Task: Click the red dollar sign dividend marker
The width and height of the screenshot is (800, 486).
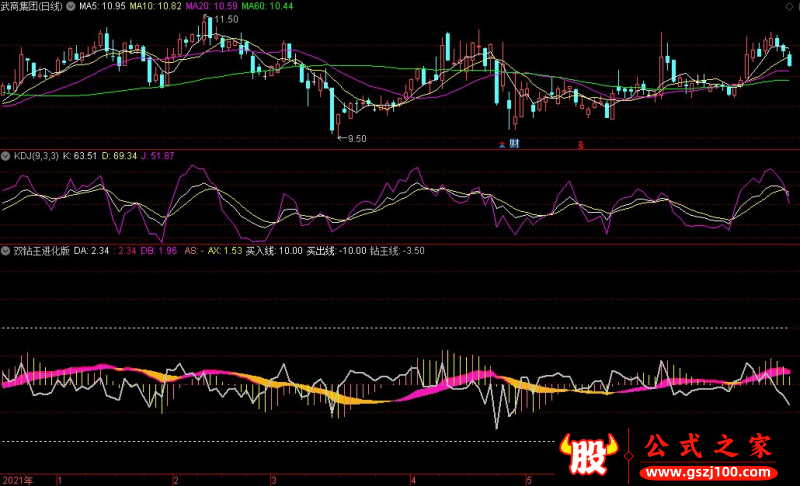Action: click(x=581, y=145)
